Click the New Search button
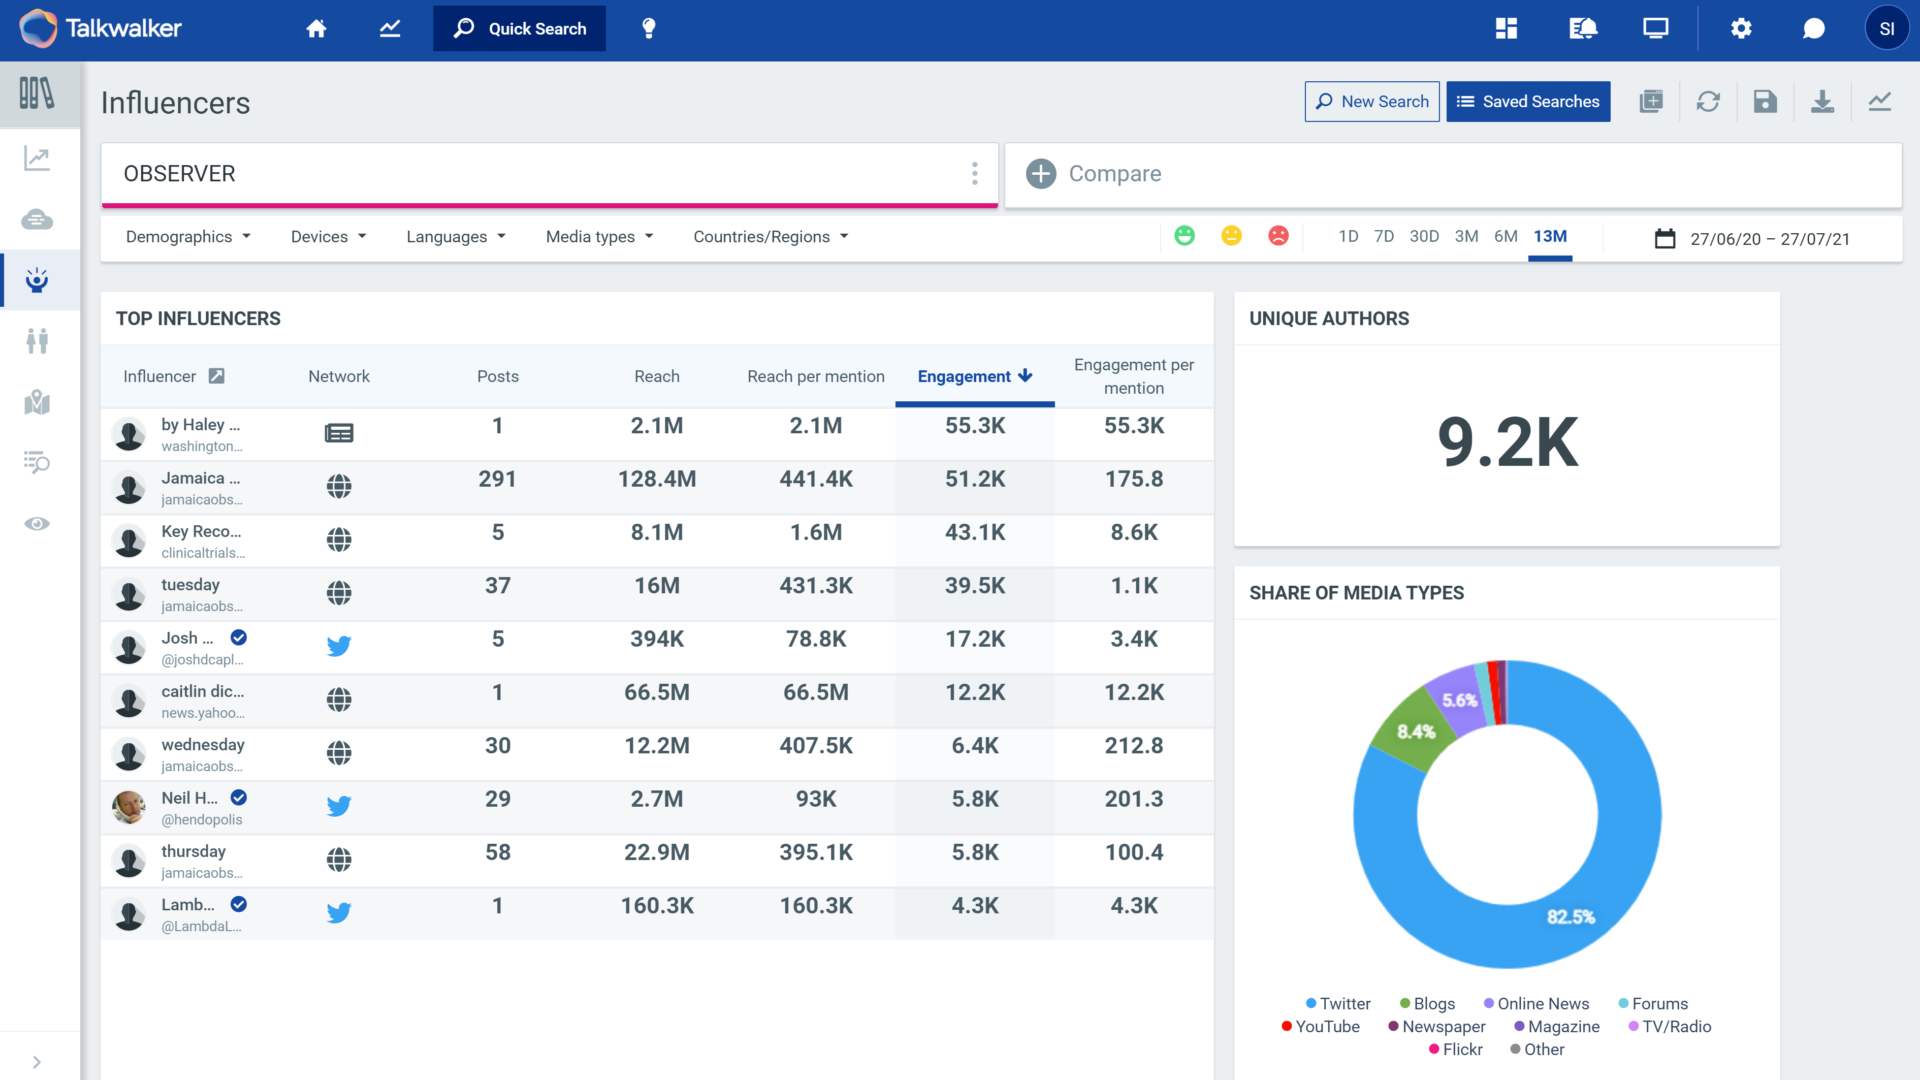The image size is (1920, 1080). (x=1372, y=101)
